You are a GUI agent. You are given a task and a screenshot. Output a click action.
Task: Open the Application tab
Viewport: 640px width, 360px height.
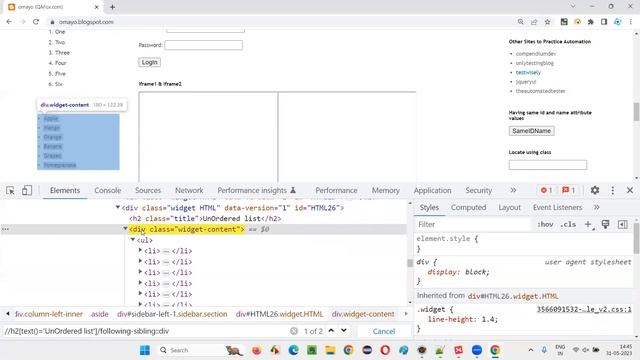[432, 190]
